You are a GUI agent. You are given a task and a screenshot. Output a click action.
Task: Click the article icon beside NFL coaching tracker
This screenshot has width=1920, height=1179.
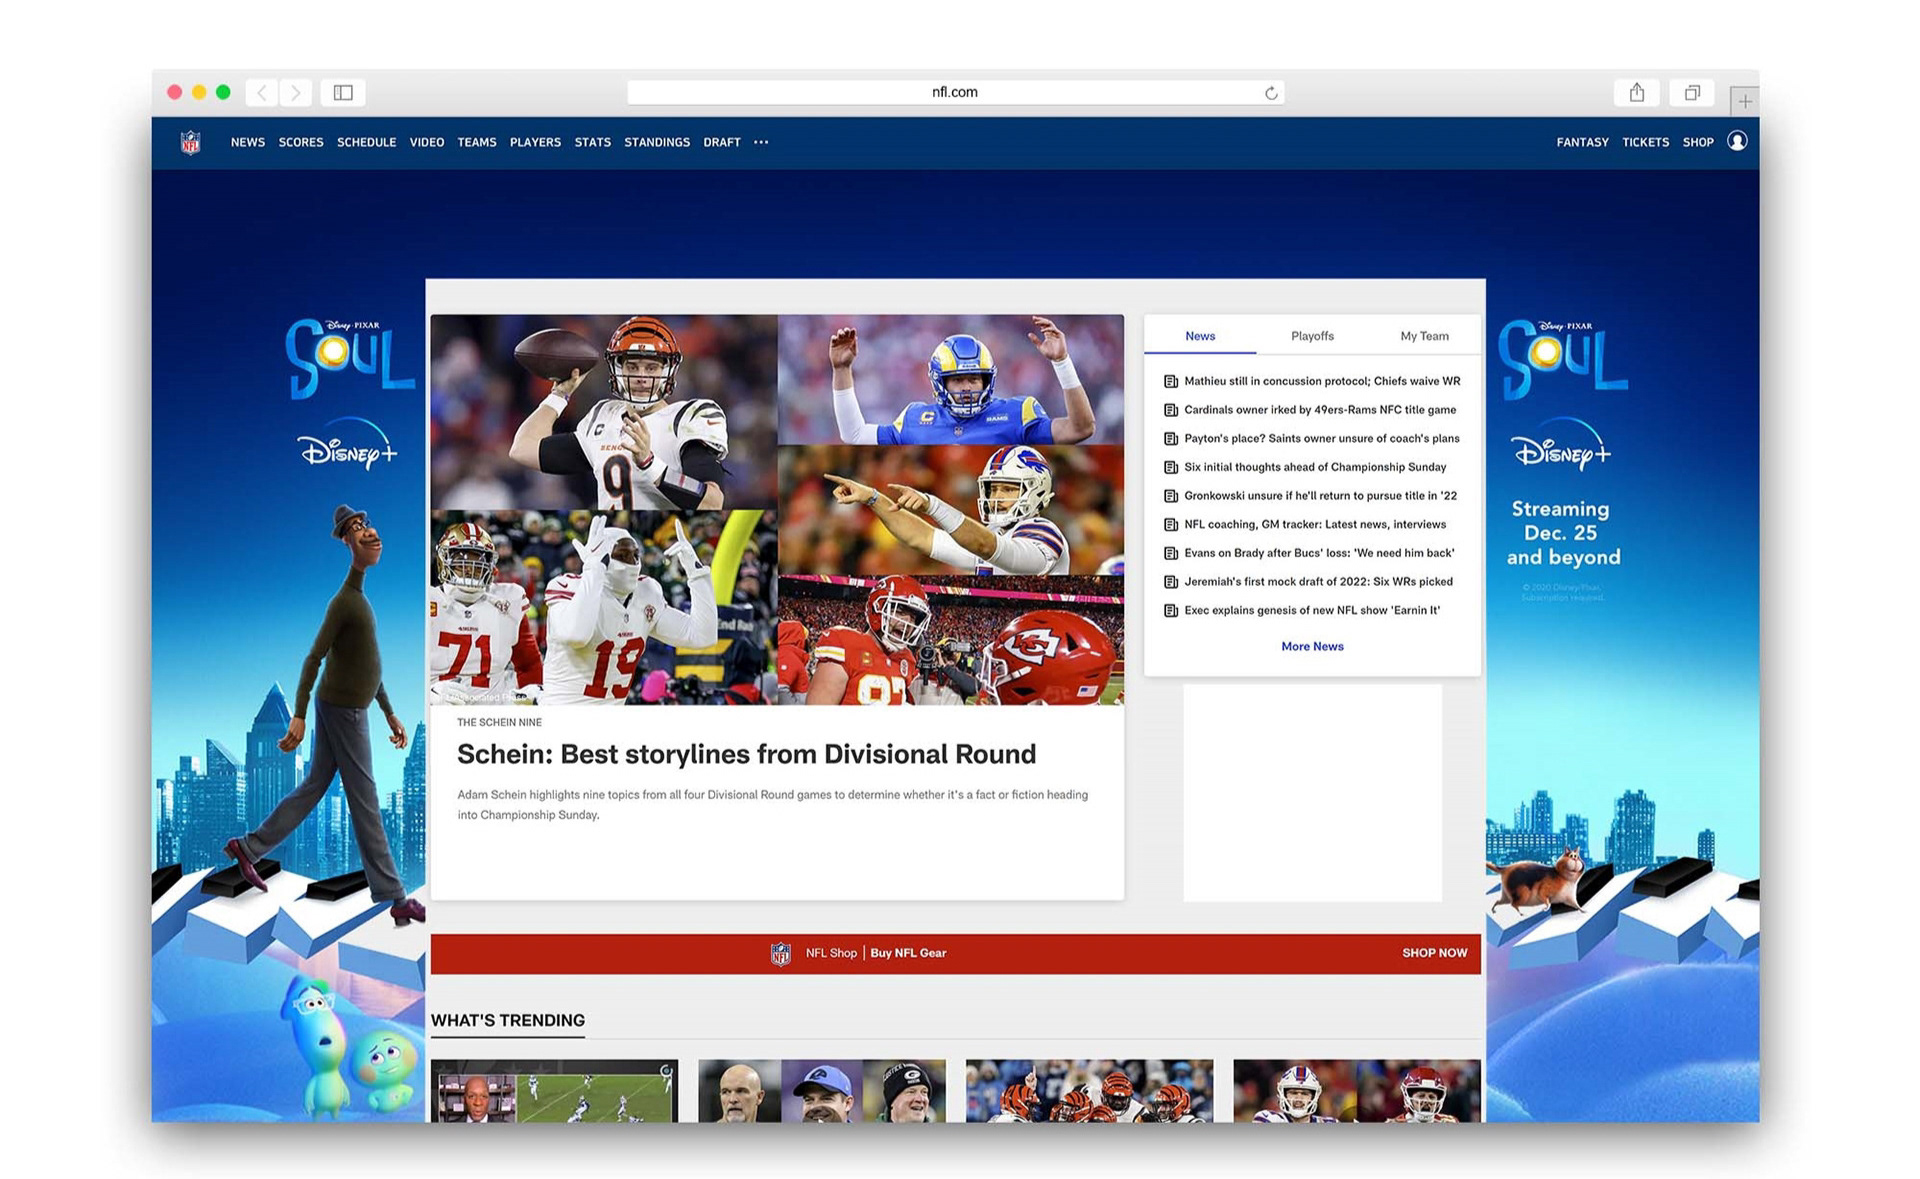1170,525
